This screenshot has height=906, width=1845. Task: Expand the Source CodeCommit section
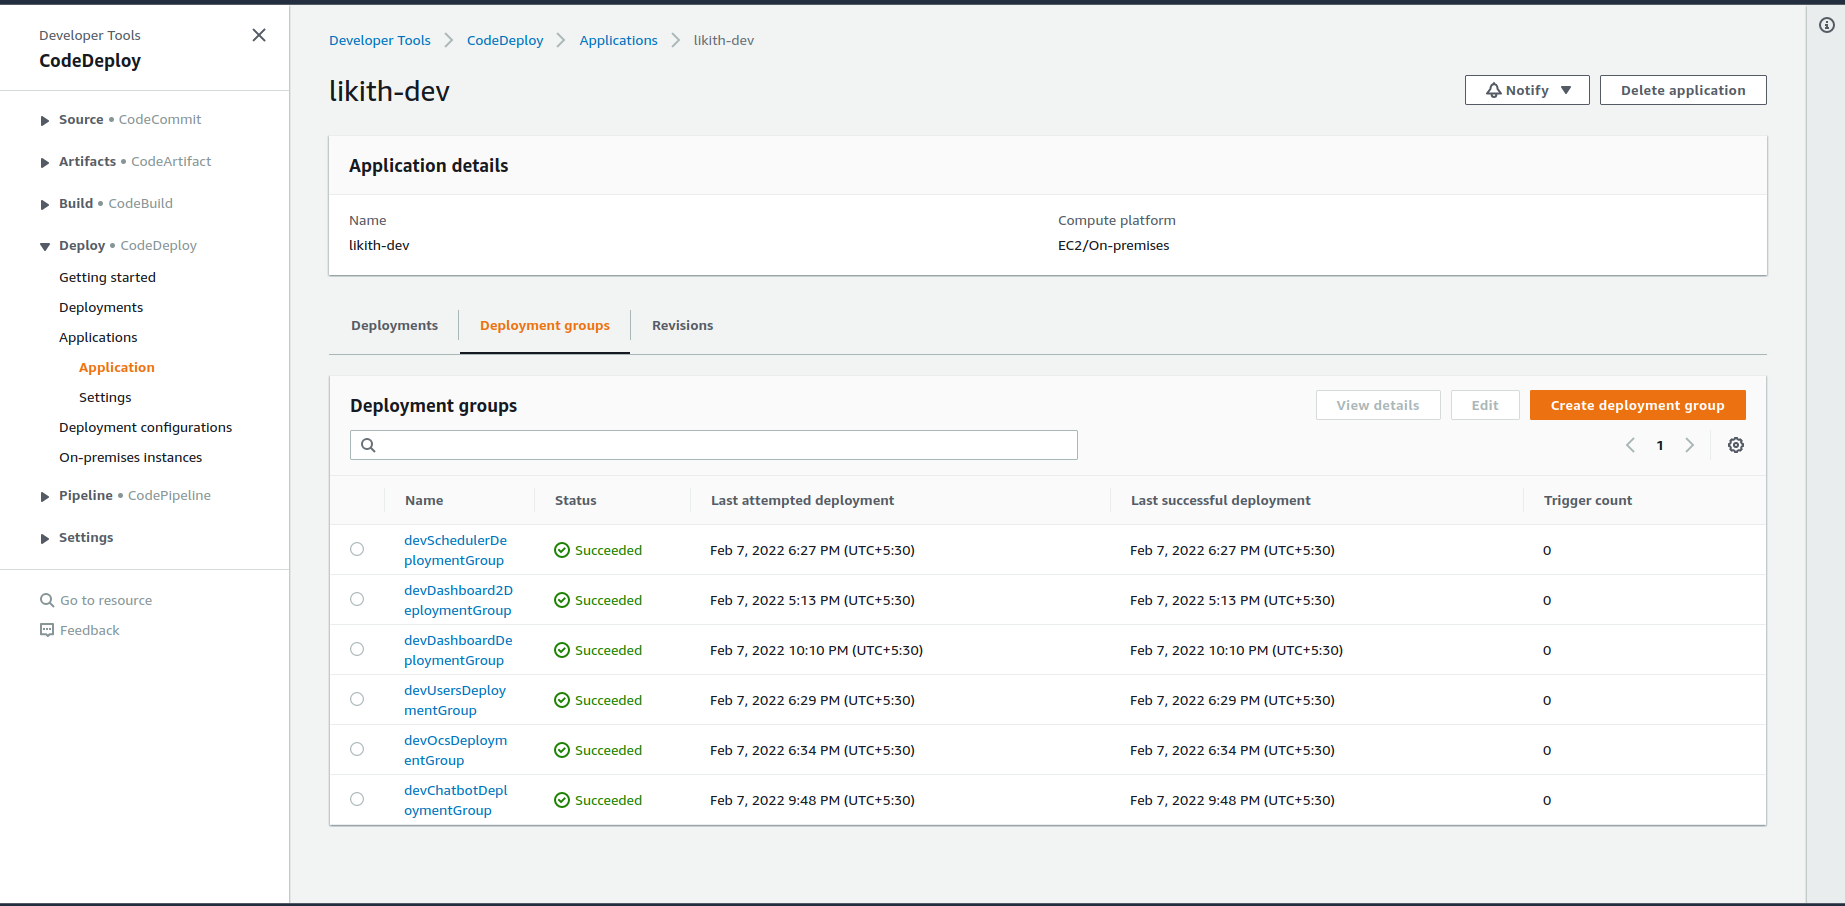44,120
